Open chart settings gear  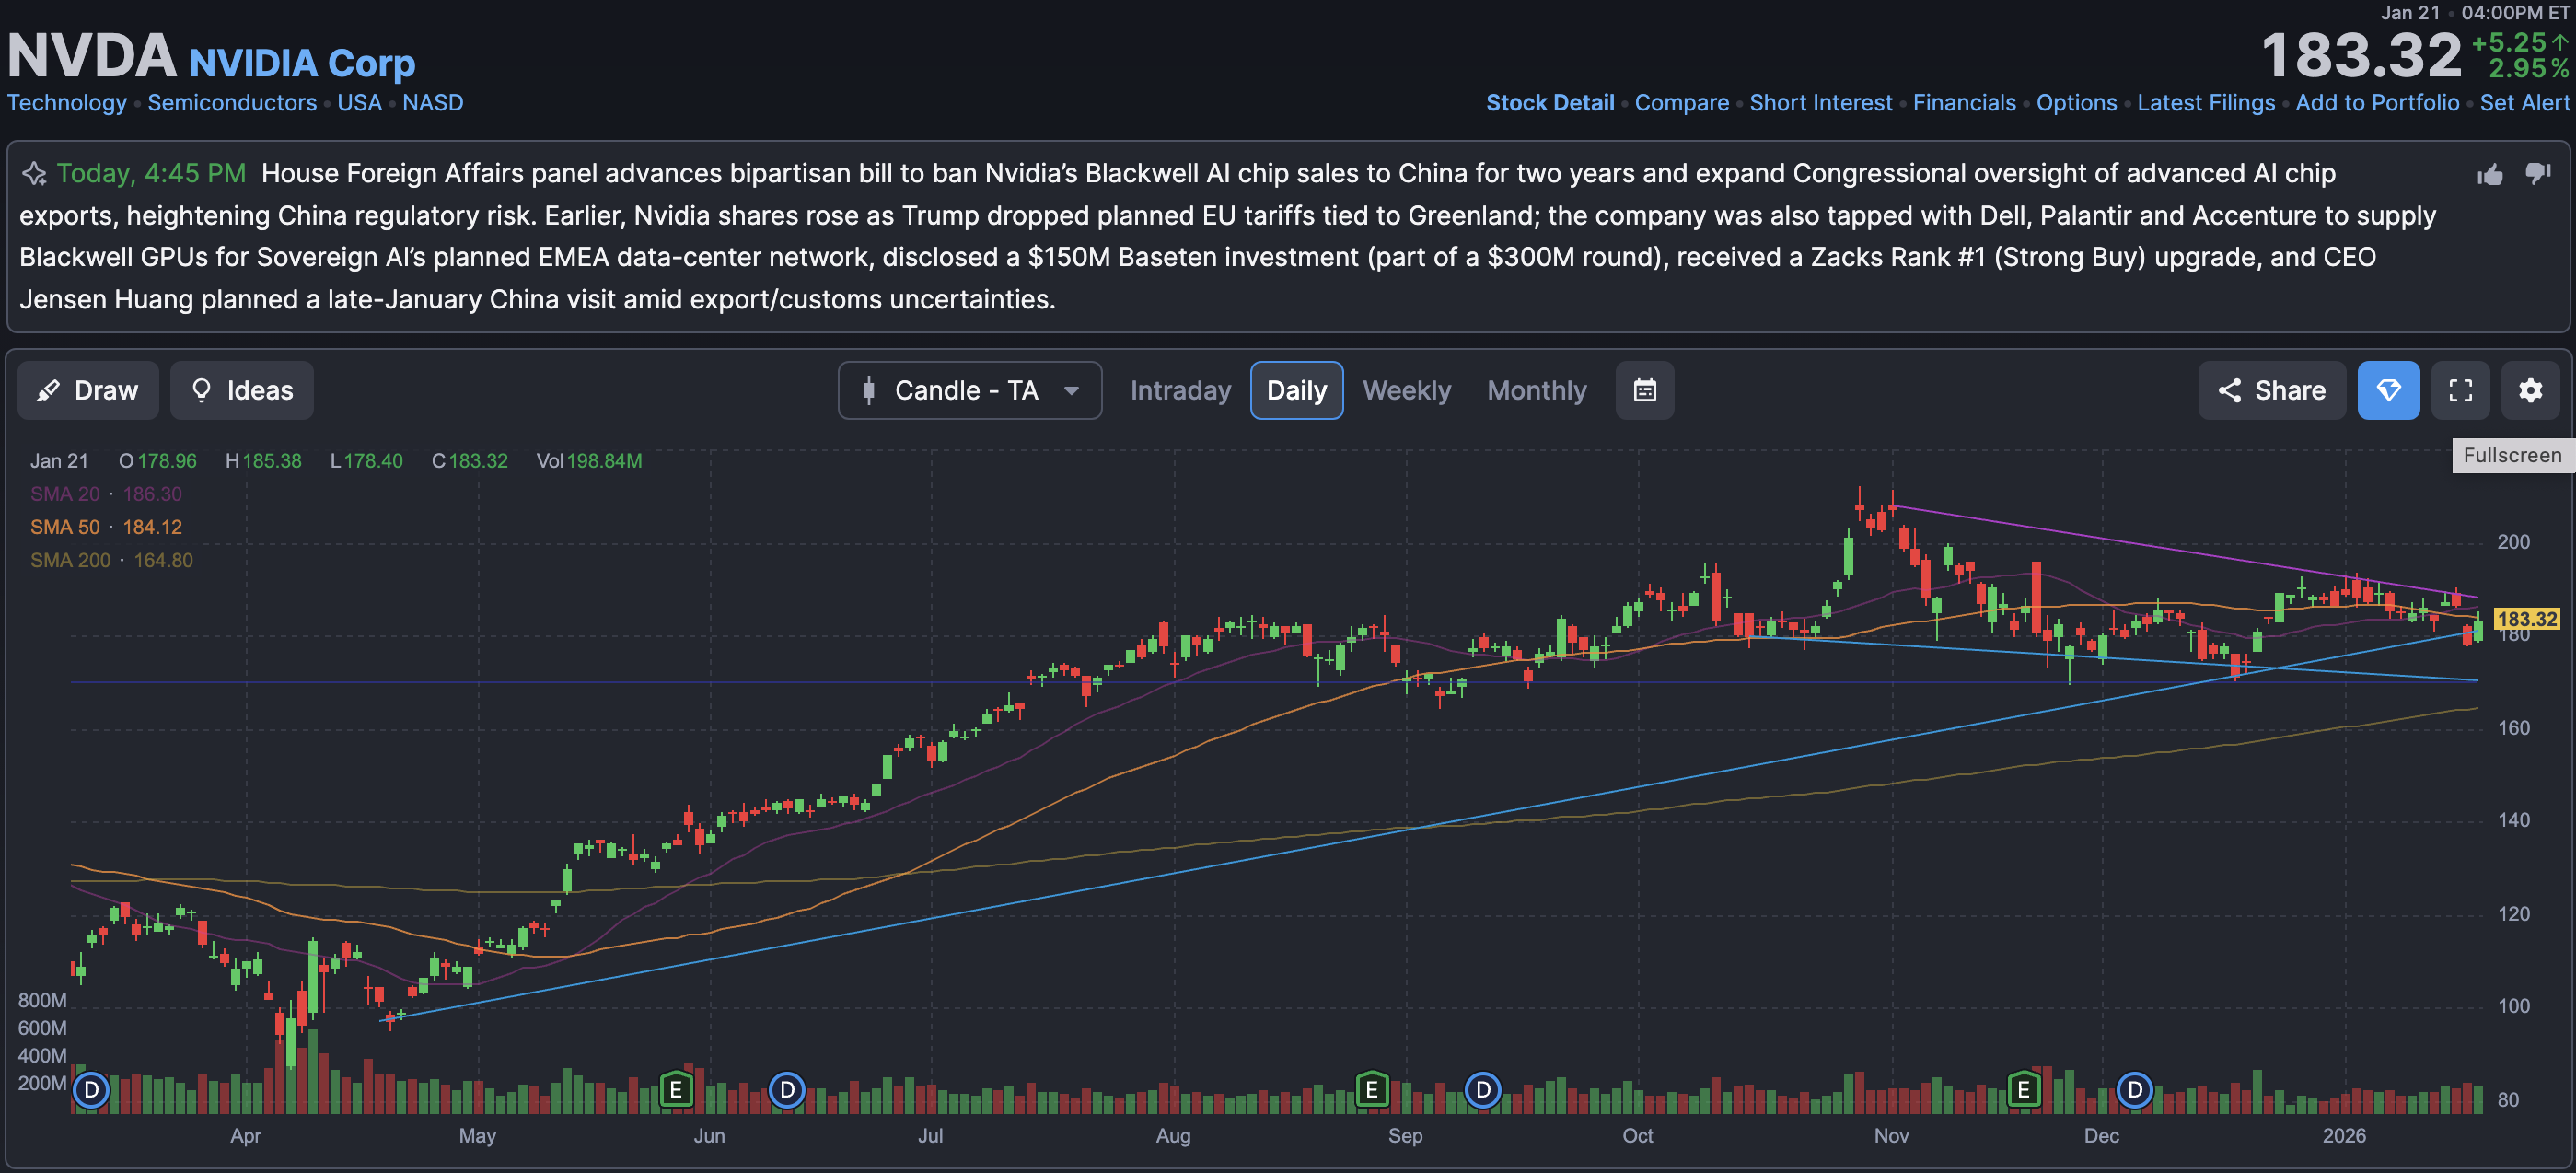tap(2529, 390)
